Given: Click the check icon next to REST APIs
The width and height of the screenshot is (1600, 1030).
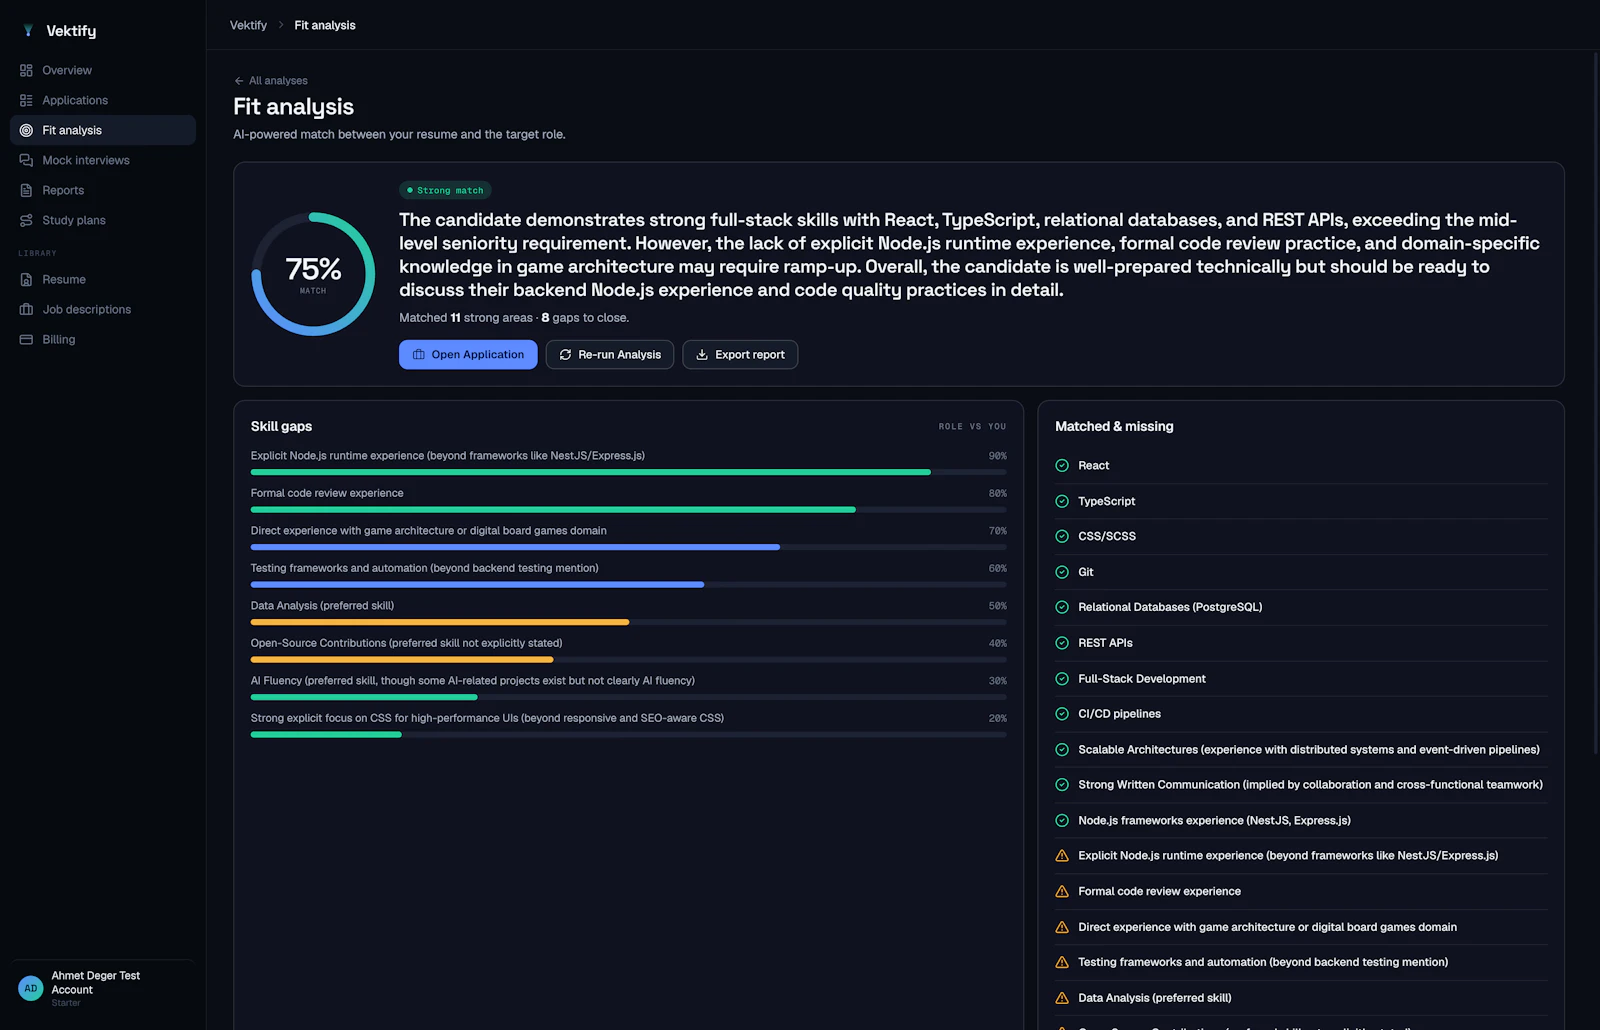Looking at the screenshot, I should coord(1062,643).
